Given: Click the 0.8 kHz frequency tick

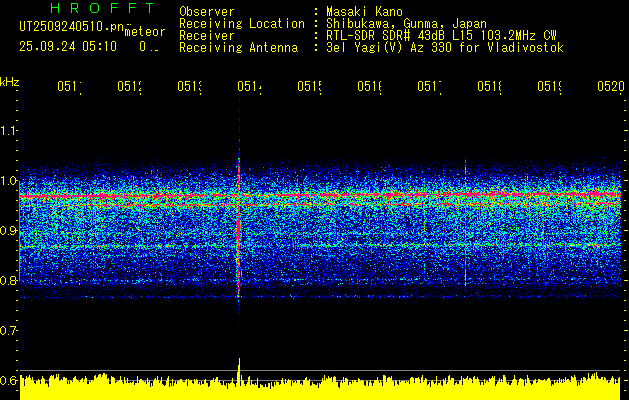Looking at the screenshot, I should [x=9, y=281].
